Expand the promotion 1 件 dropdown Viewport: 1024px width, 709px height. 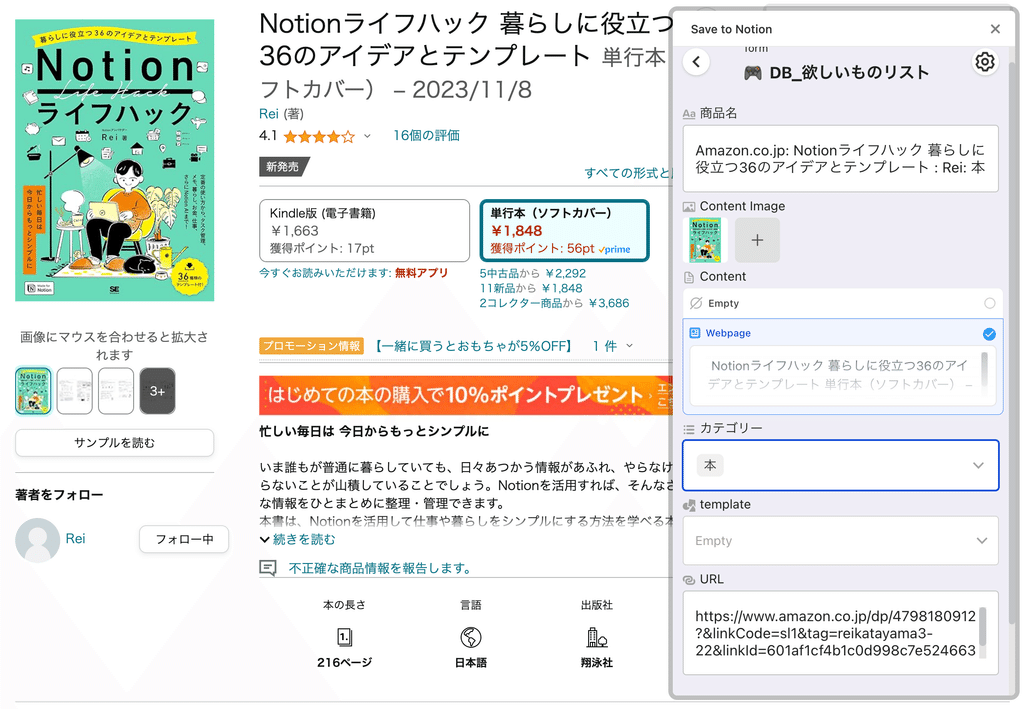[613, 346]
